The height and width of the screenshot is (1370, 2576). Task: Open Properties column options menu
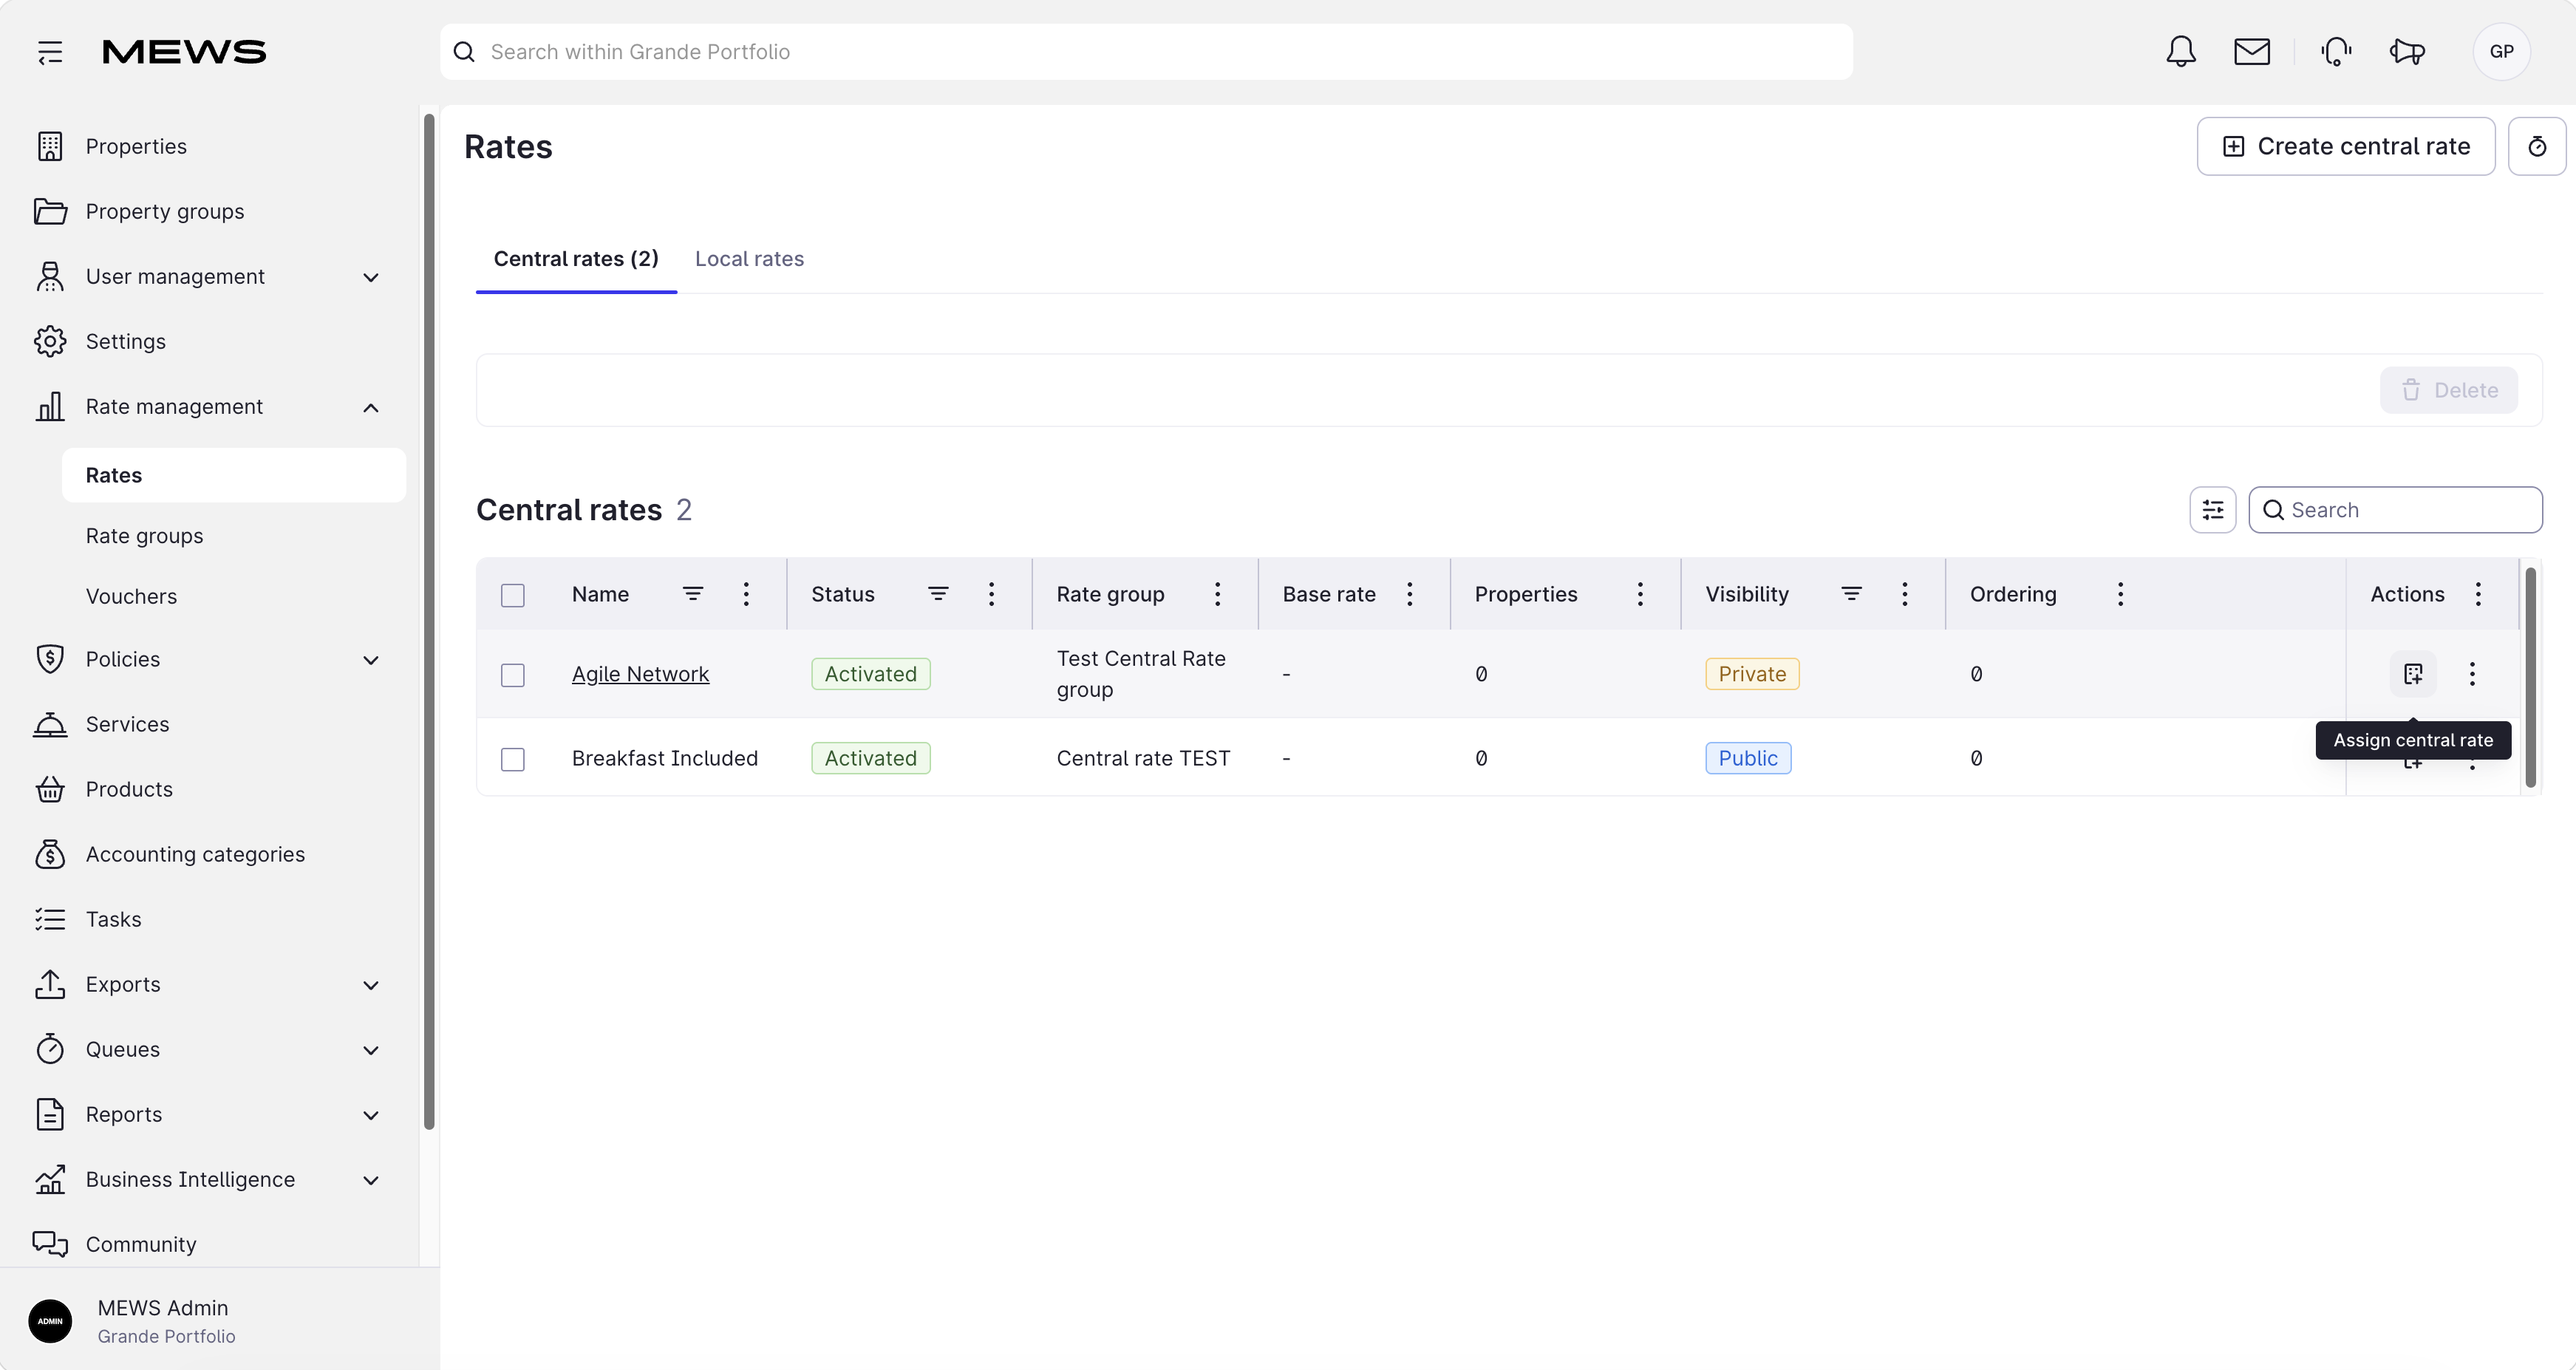coord(1640,594)
